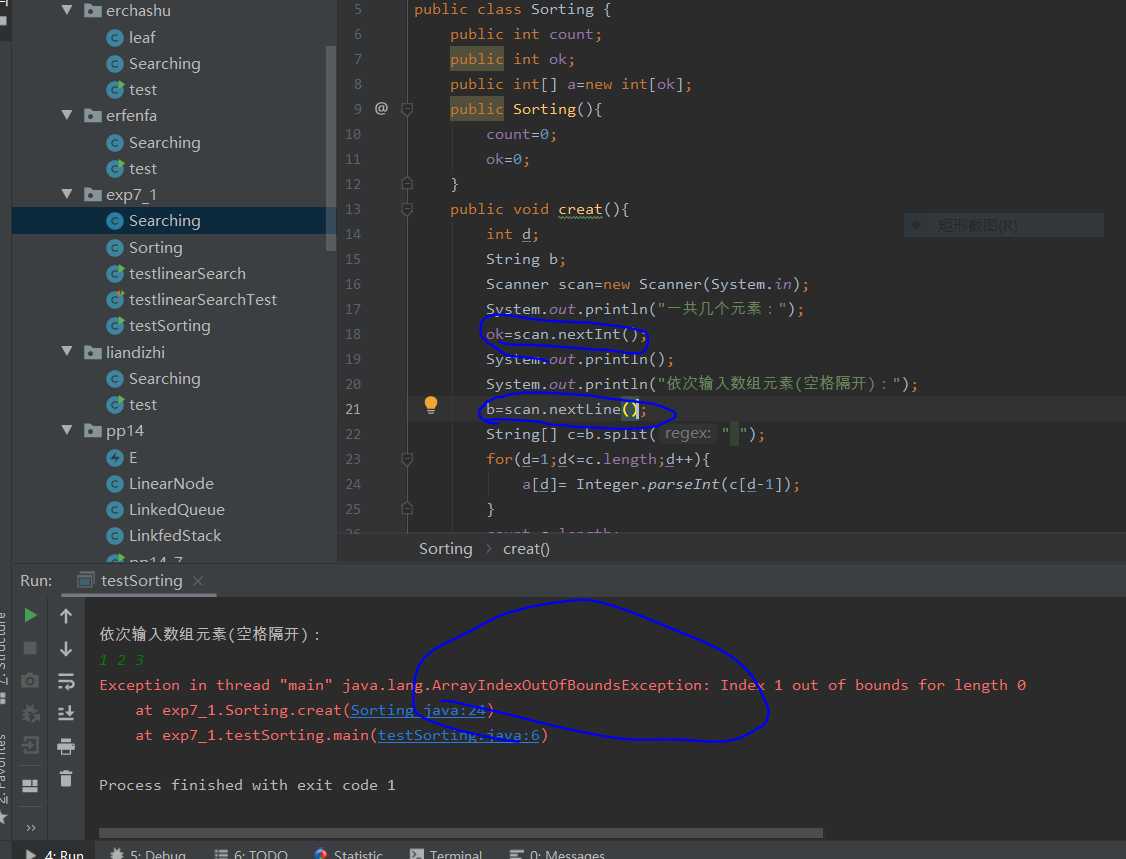
Task: Exit icon in Run panel sidebar
Action: [30, 746]
